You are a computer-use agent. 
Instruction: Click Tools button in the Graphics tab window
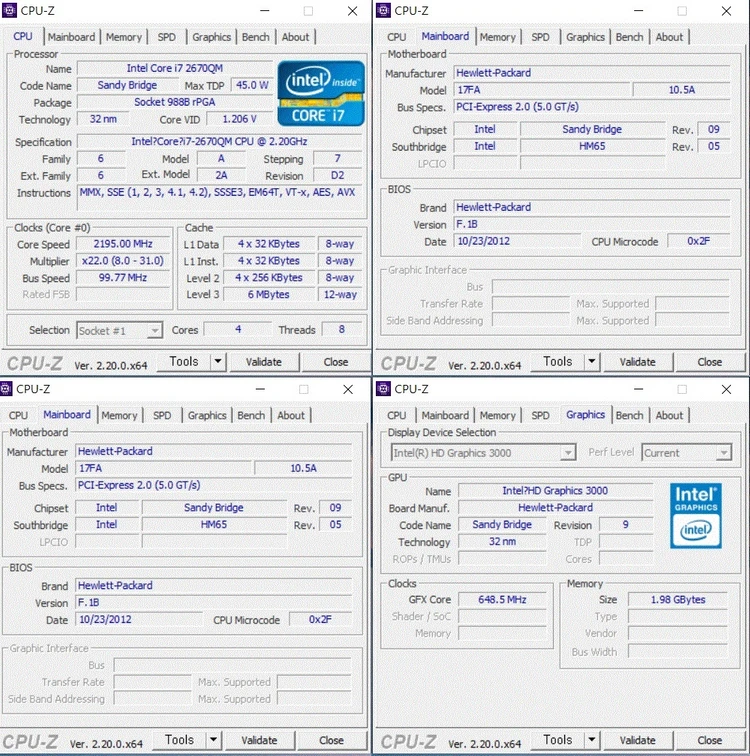(x=558, y=740)
